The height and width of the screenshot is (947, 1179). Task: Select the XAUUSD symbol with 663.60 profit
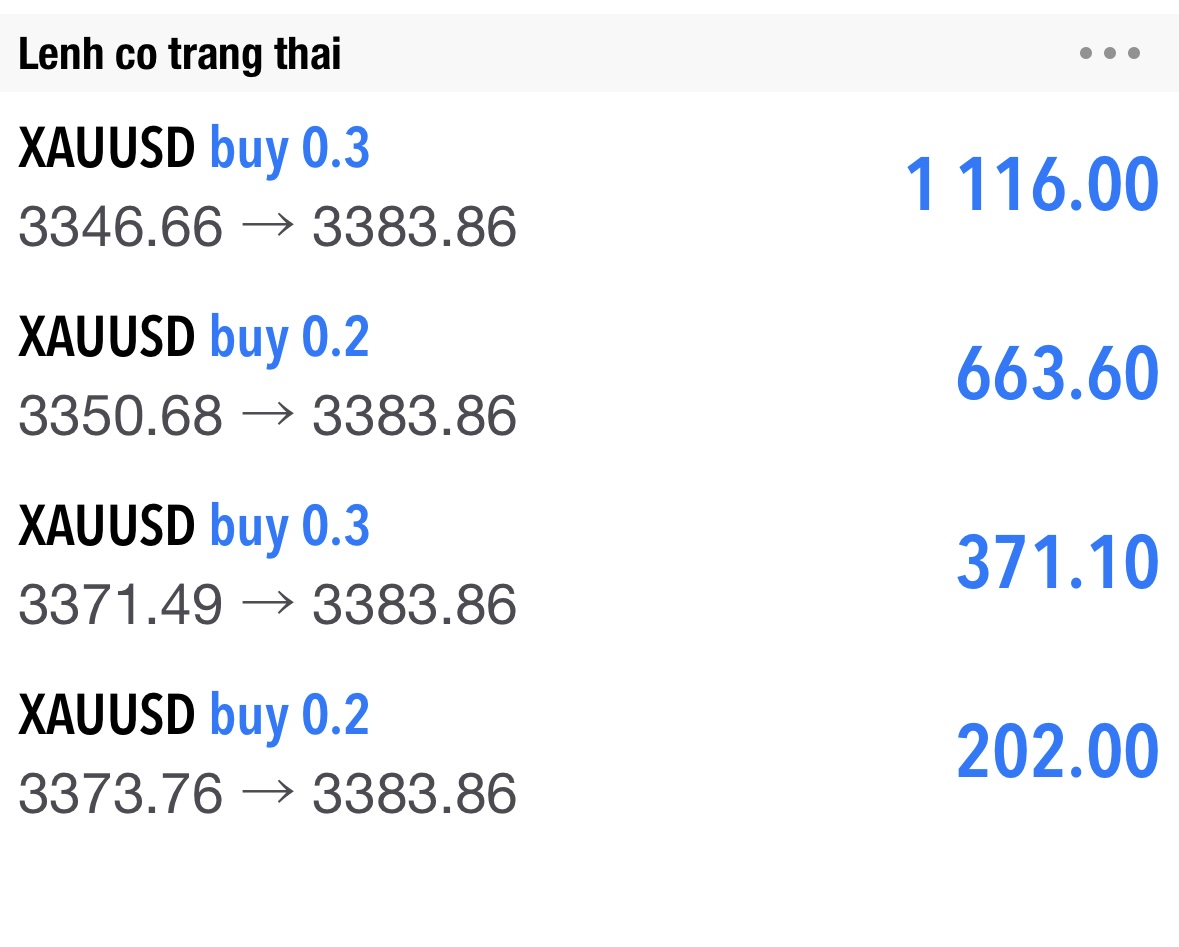(x=106, y=338)
